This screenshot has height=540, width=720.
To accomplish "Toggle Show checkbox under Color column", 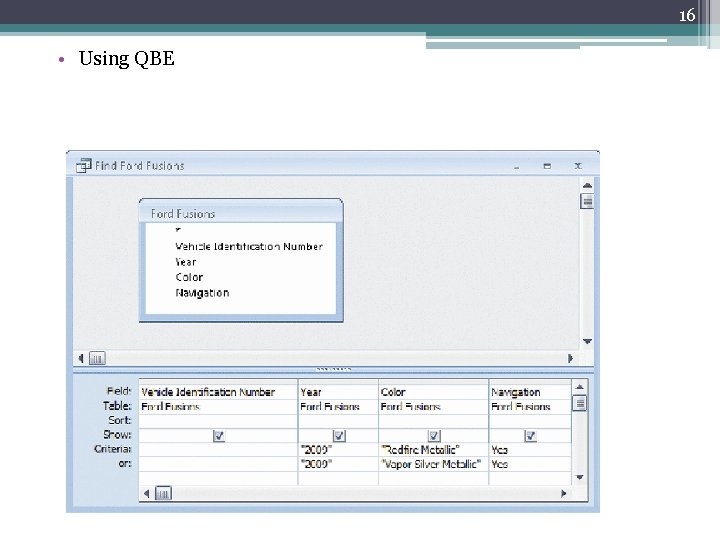I will point(434,436).
